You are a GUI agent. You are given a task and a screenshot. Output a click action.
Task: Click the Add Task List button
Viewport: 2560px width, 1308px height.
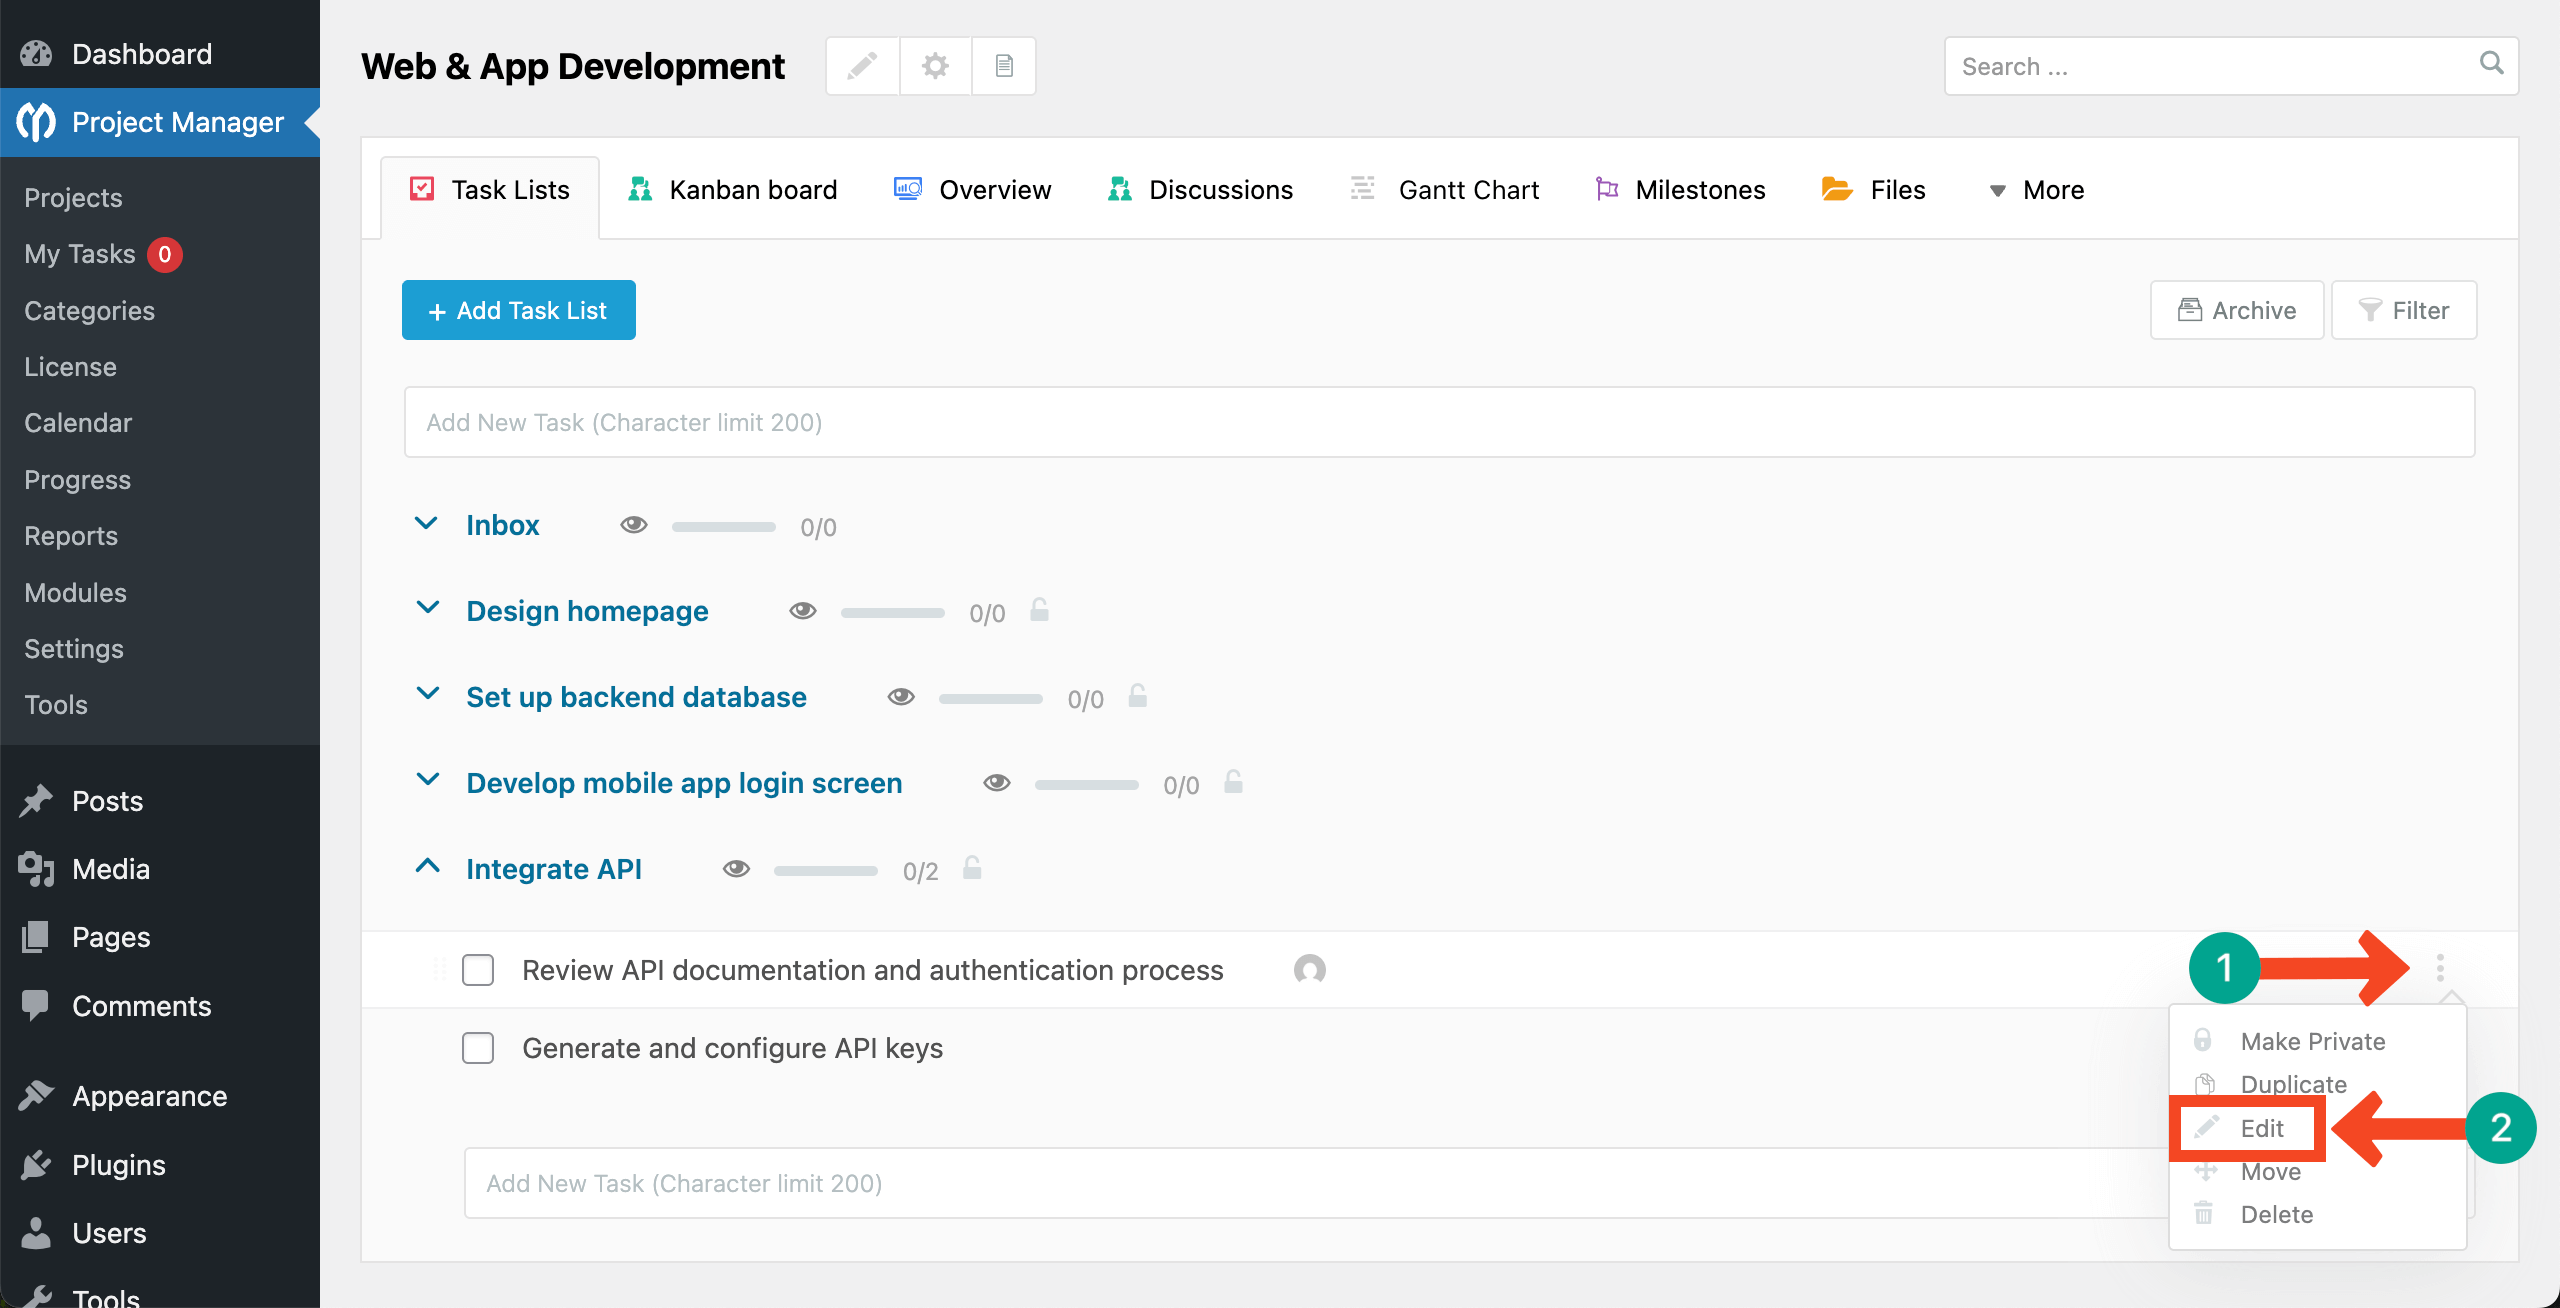coord(518,310)
